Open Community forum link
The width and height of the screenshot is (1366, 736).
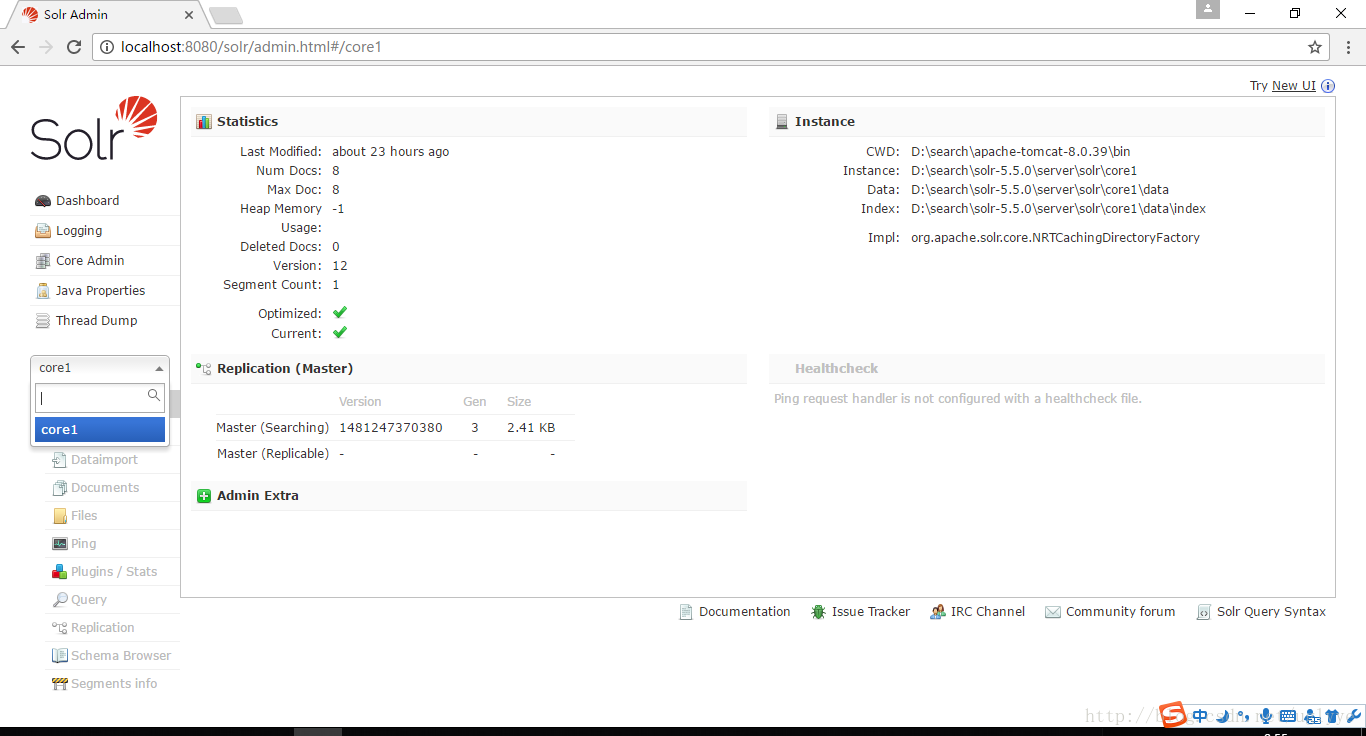point(1110,612)
